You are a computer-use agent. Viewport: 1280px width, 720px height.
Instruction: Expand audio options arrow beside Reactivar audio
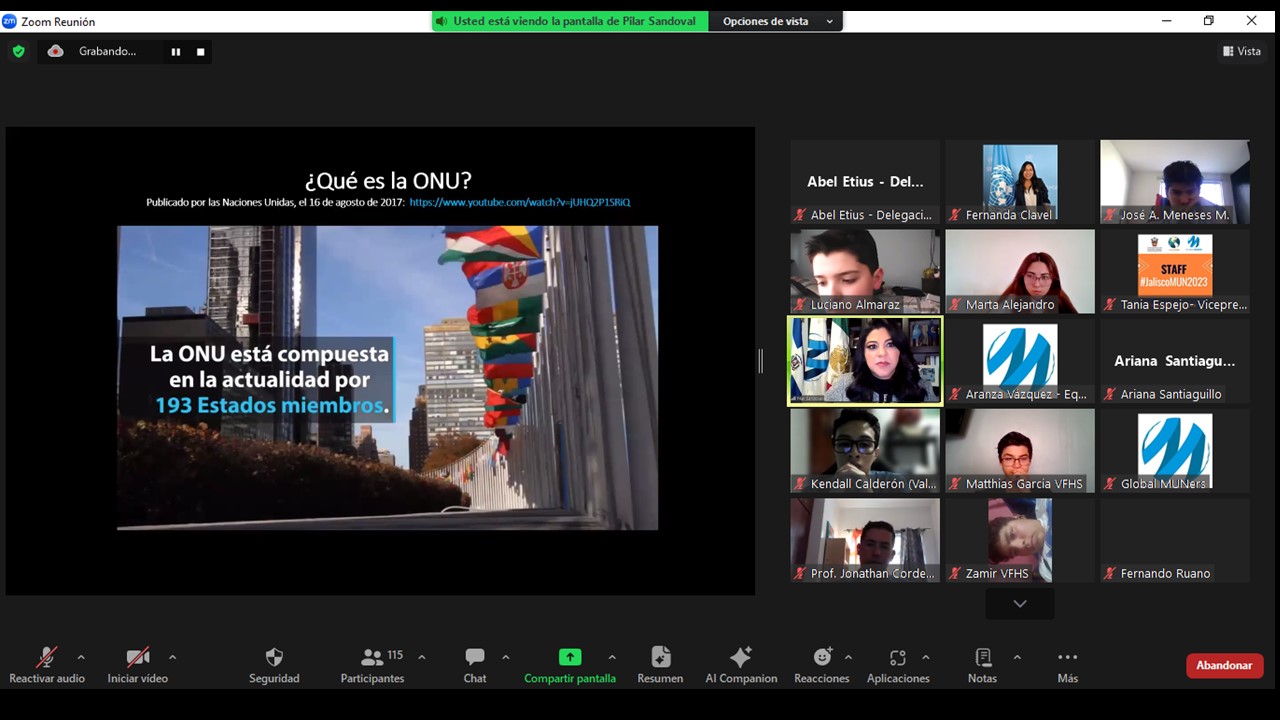pos(81,657)
